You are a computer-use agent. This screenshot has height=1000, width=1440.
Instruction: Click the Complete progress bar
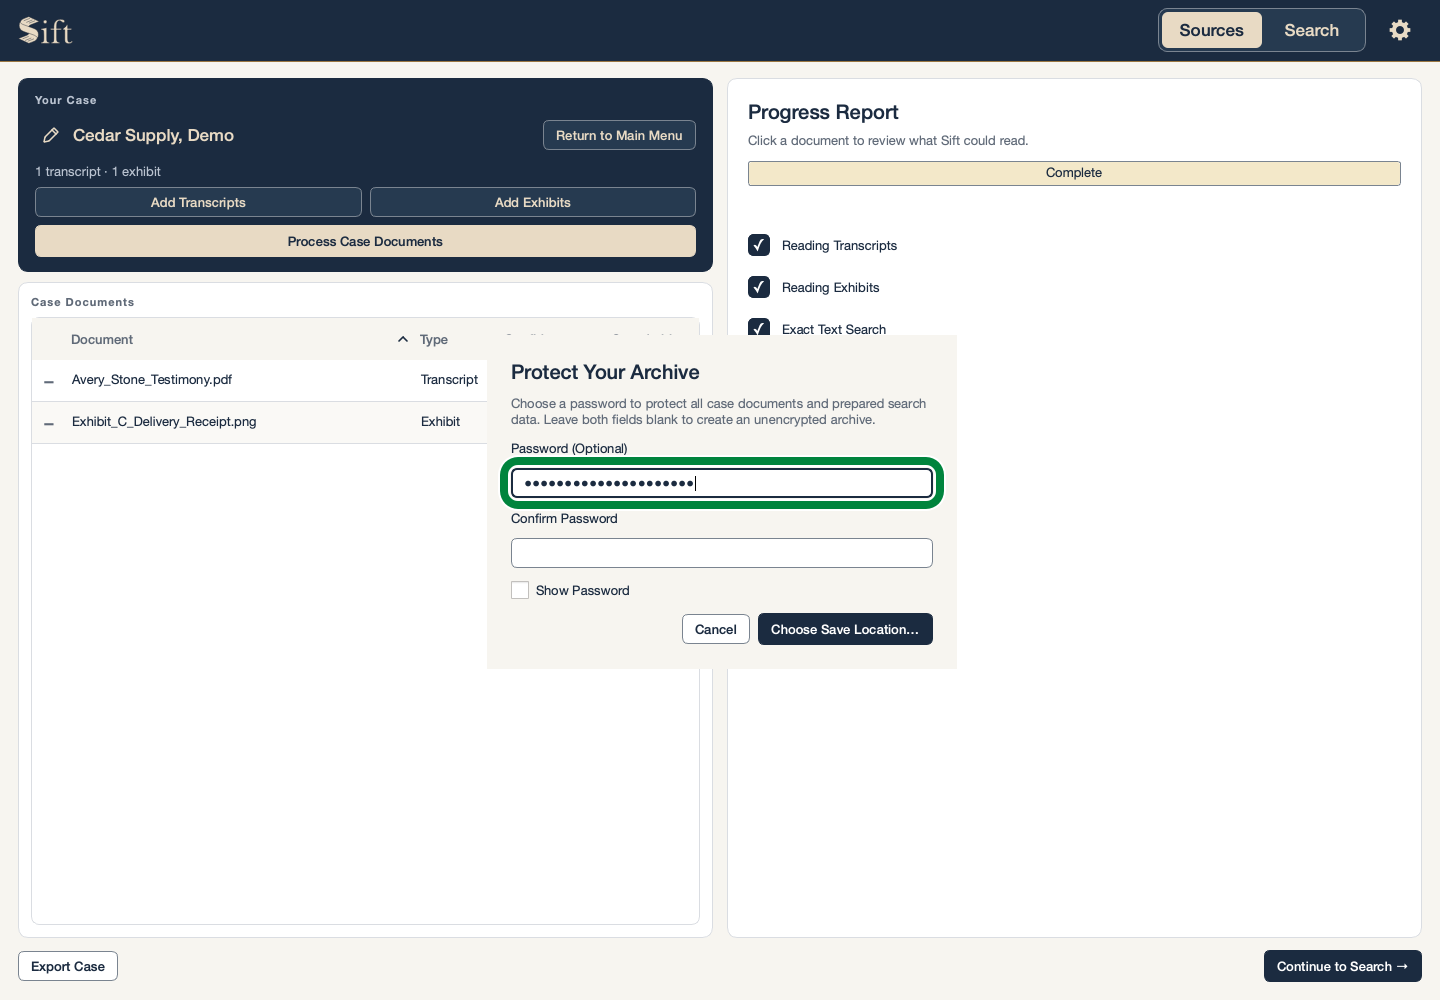1074,173
